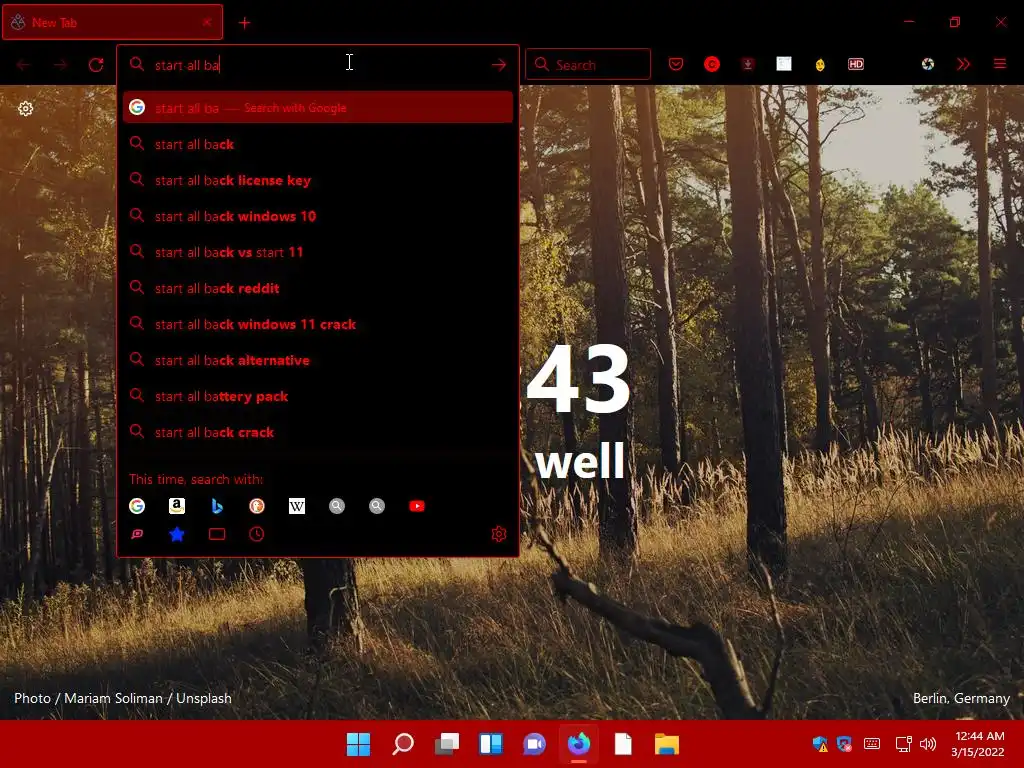The image size is (1024, 768).
Task: Expand more tools overflow chevron
Action: [963, 64]
